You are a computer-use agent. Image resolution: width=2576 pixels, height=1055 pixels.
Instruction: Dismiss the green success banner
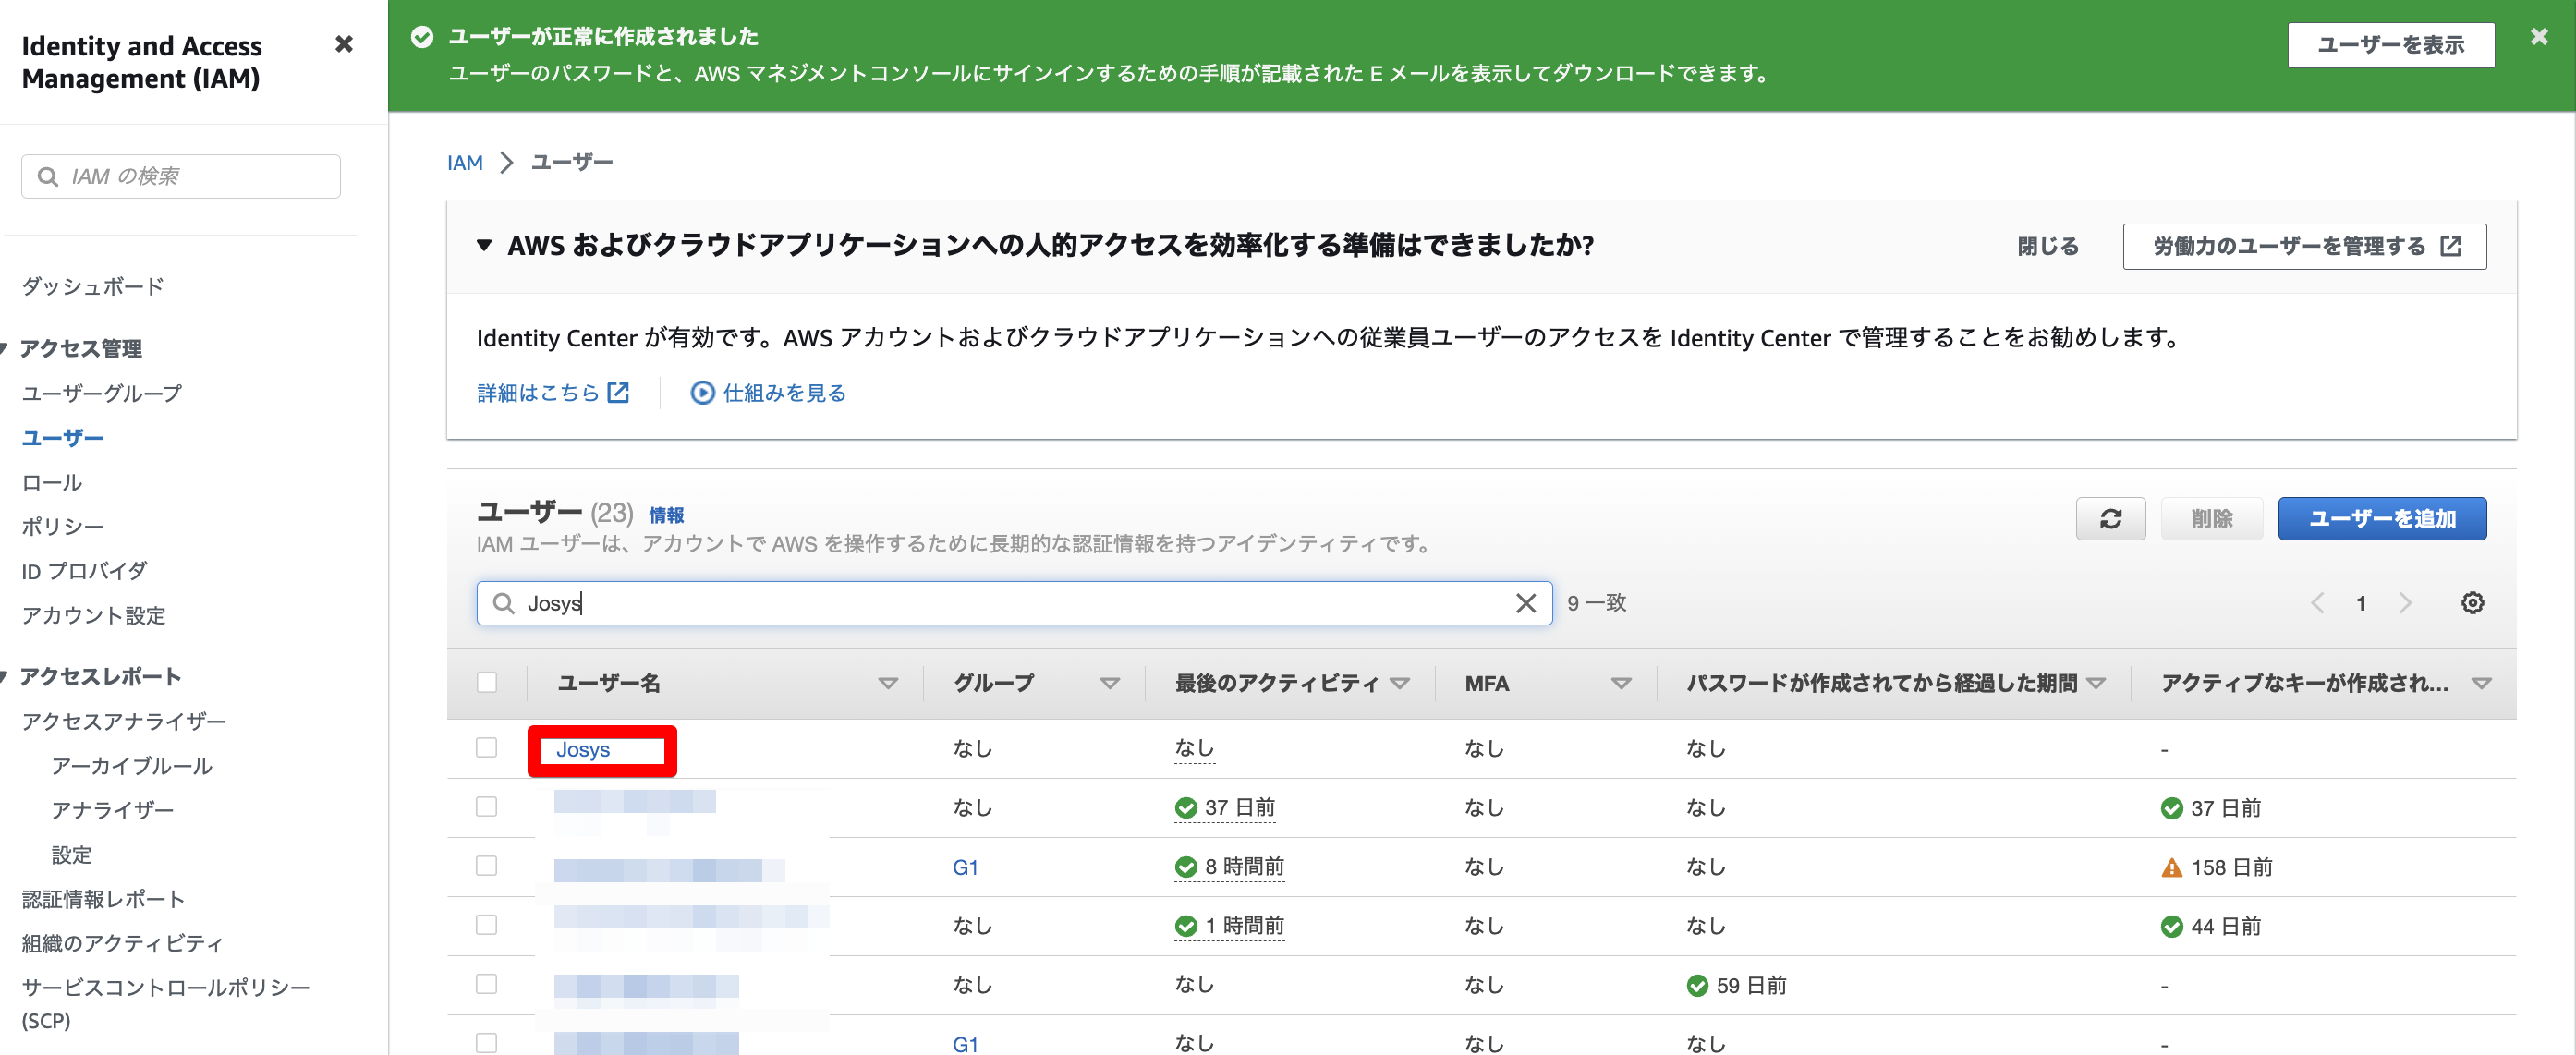pyautogui.click(x=2538, y=37)
